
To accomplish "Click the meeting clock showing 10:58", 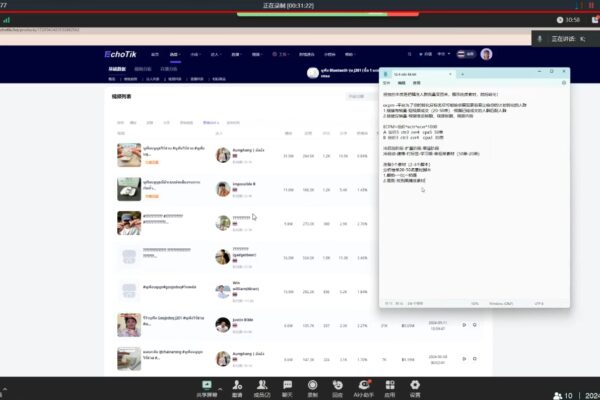I will 569,20.
